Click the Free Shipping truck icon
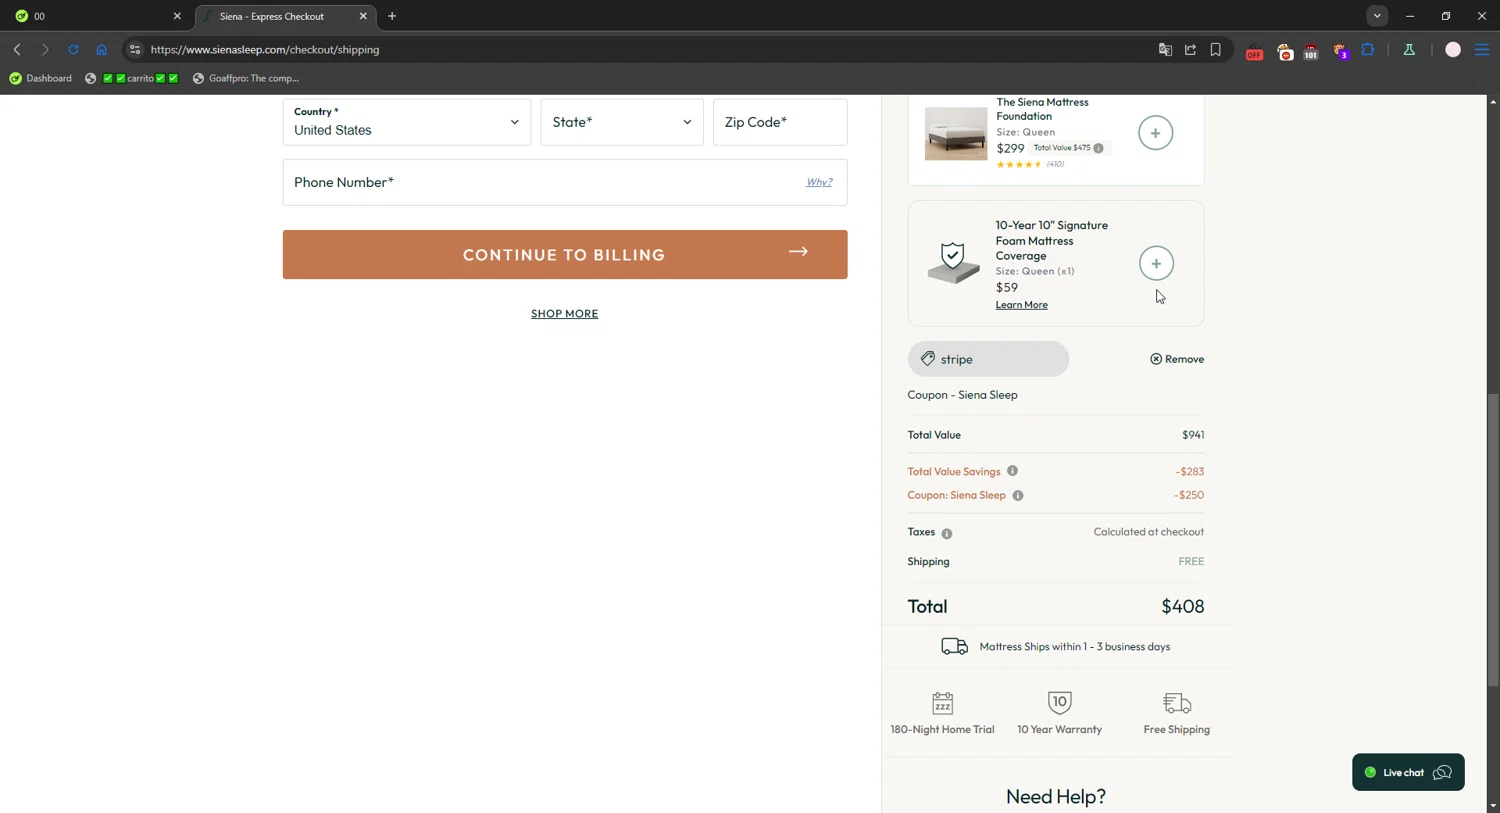Image resolution: width=1500 pixels, height=813 pixels. pyautogui.click(x=1177, y=703)
